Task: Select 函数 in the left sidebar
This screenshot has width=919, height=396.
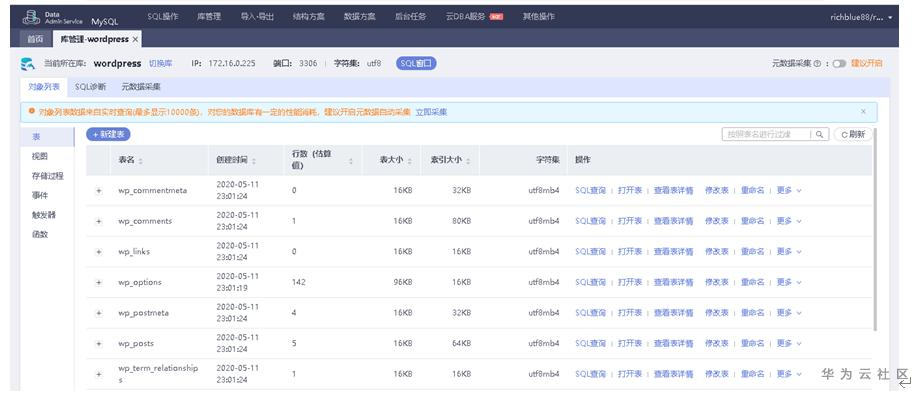Action: click(x=40, y=234)
